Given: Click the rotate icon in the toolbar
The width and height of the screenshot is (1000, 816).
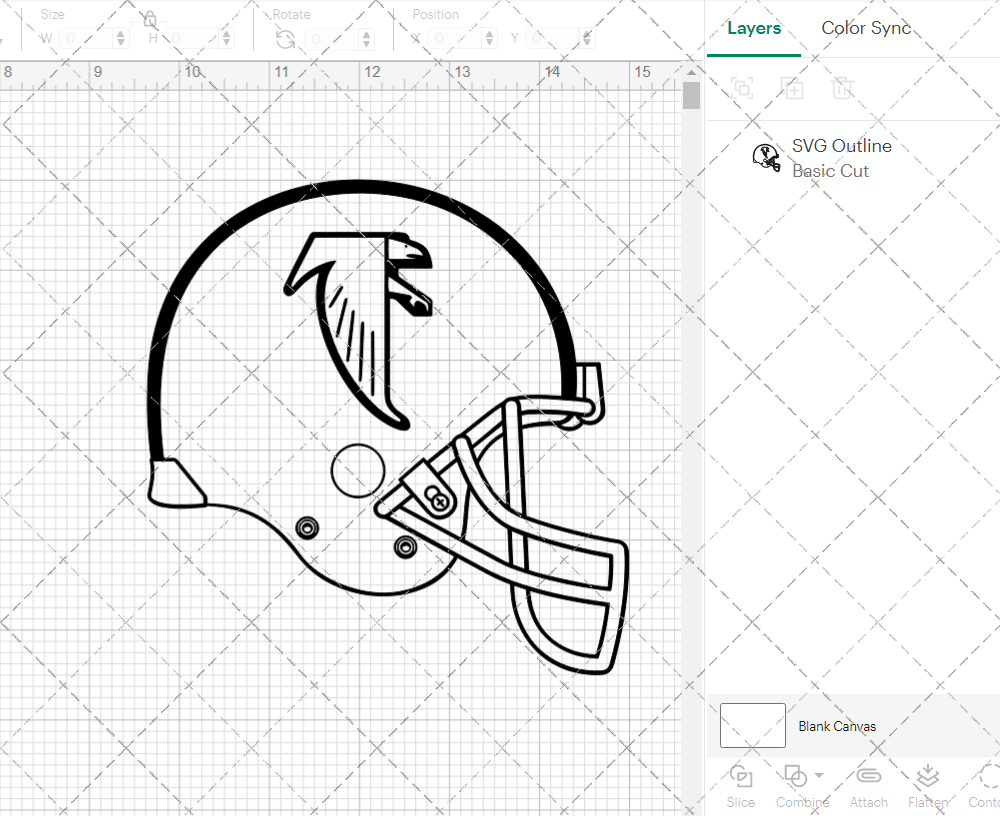Looking at the screenshot, I should (284, 37).
